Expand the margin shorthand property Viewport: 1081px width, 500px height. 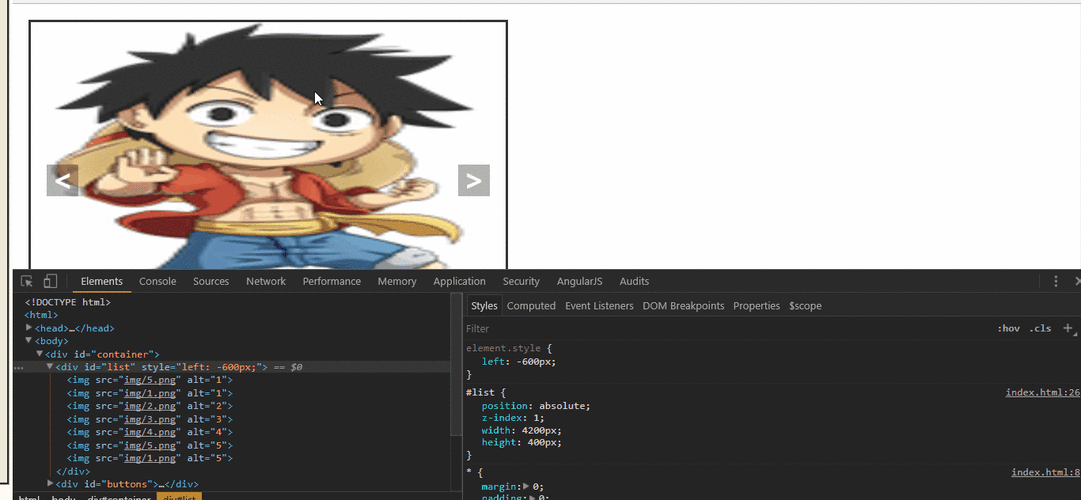coord(527,487)
